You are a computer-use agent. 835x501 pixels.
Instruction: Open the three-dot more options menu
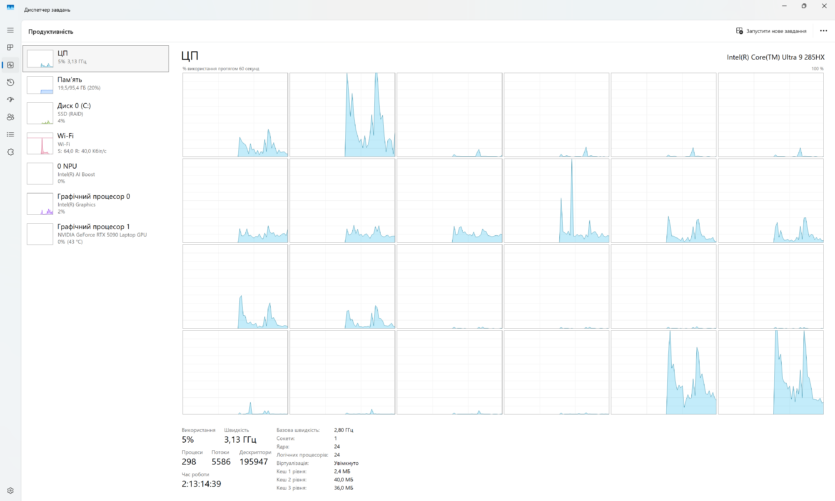(x=823, y=31)
